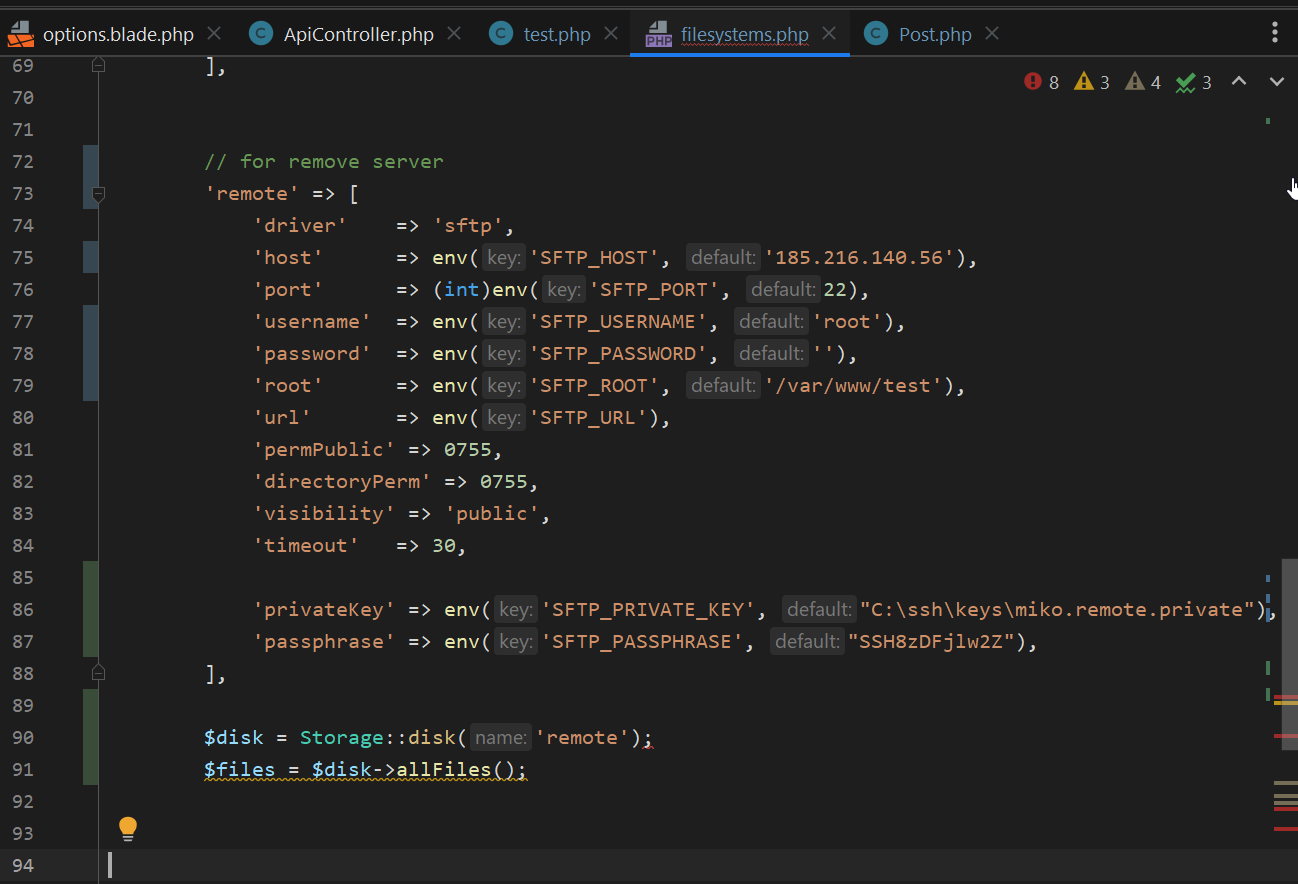
Task: Click the (int) cast on line 76
Action: coord(462,289)
